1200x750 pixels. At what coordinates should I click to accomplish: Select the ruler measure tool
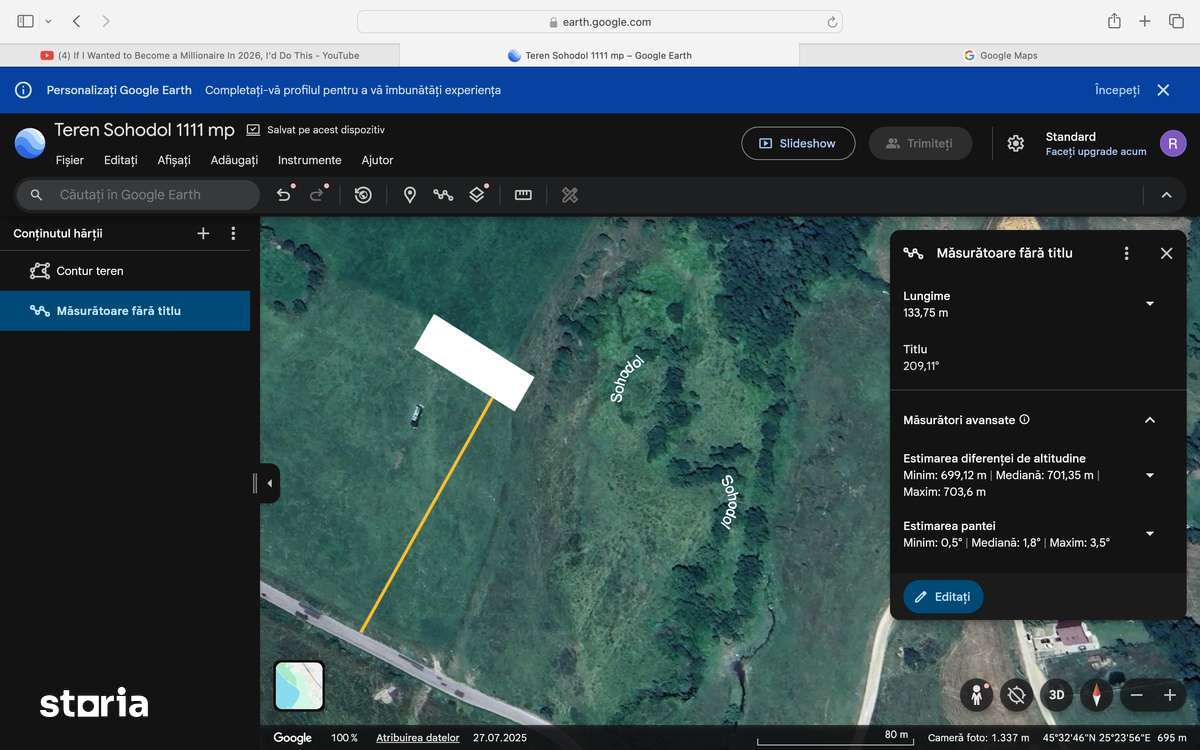(523, 195)
